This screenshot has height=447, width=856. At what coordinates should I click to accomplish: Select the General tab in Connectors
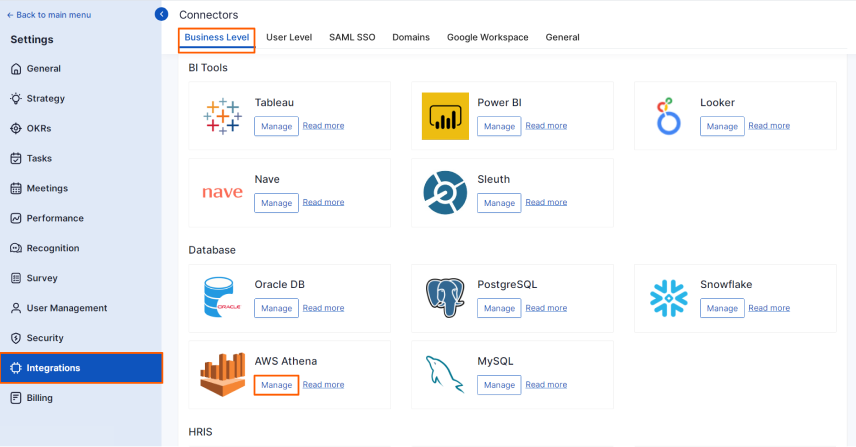click(x=562, y=38)
